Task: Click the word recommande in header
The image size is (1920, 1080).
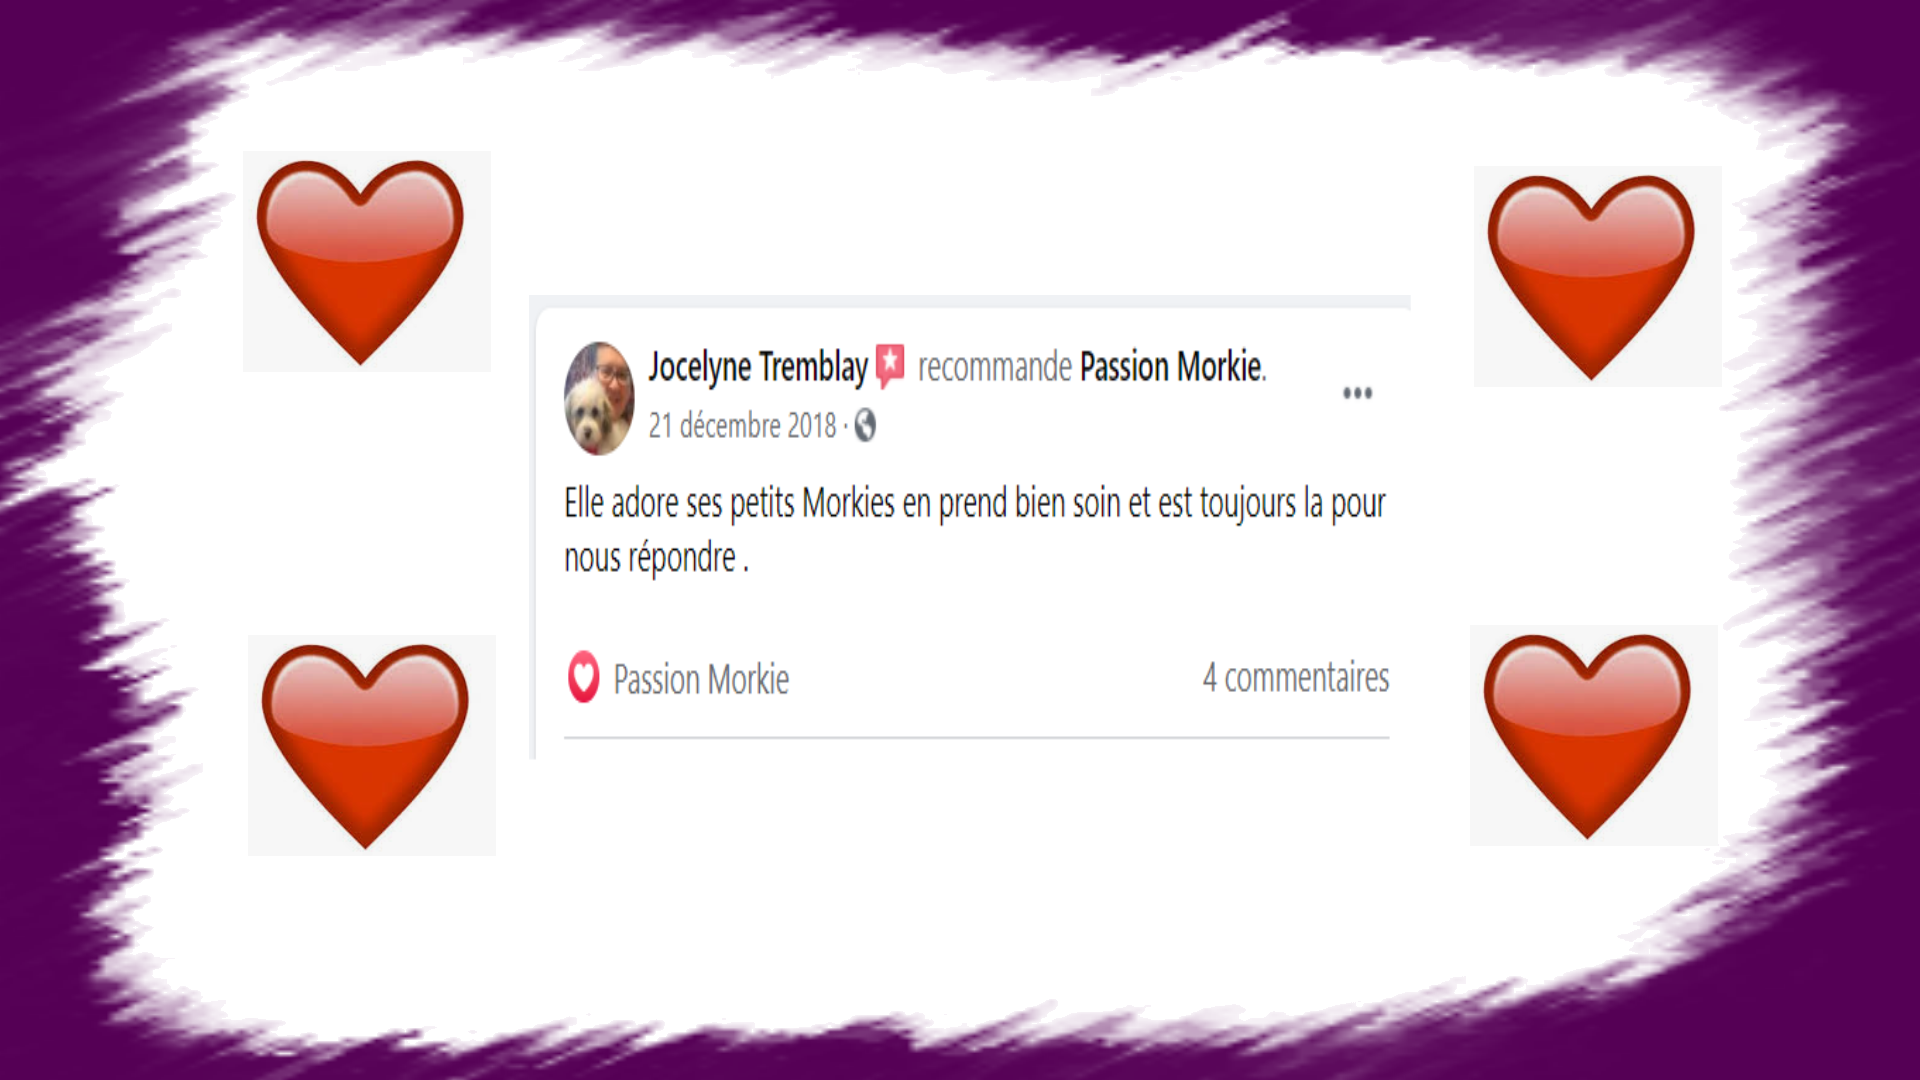Action: pyautogui.click(x=995, y=368)
